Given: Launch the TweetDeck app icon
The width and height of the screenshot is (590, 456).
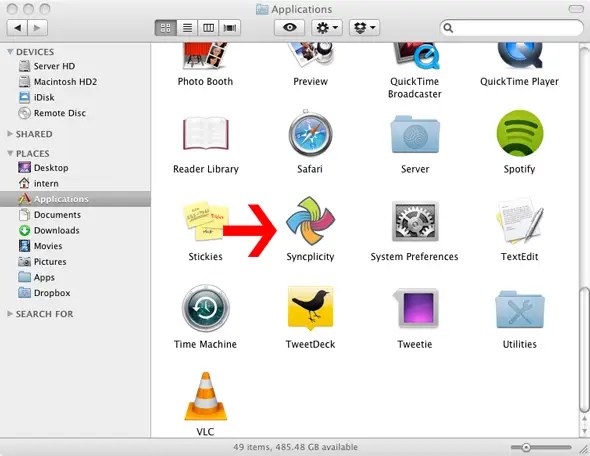Looking at the screenshot, I should [310, 308].
